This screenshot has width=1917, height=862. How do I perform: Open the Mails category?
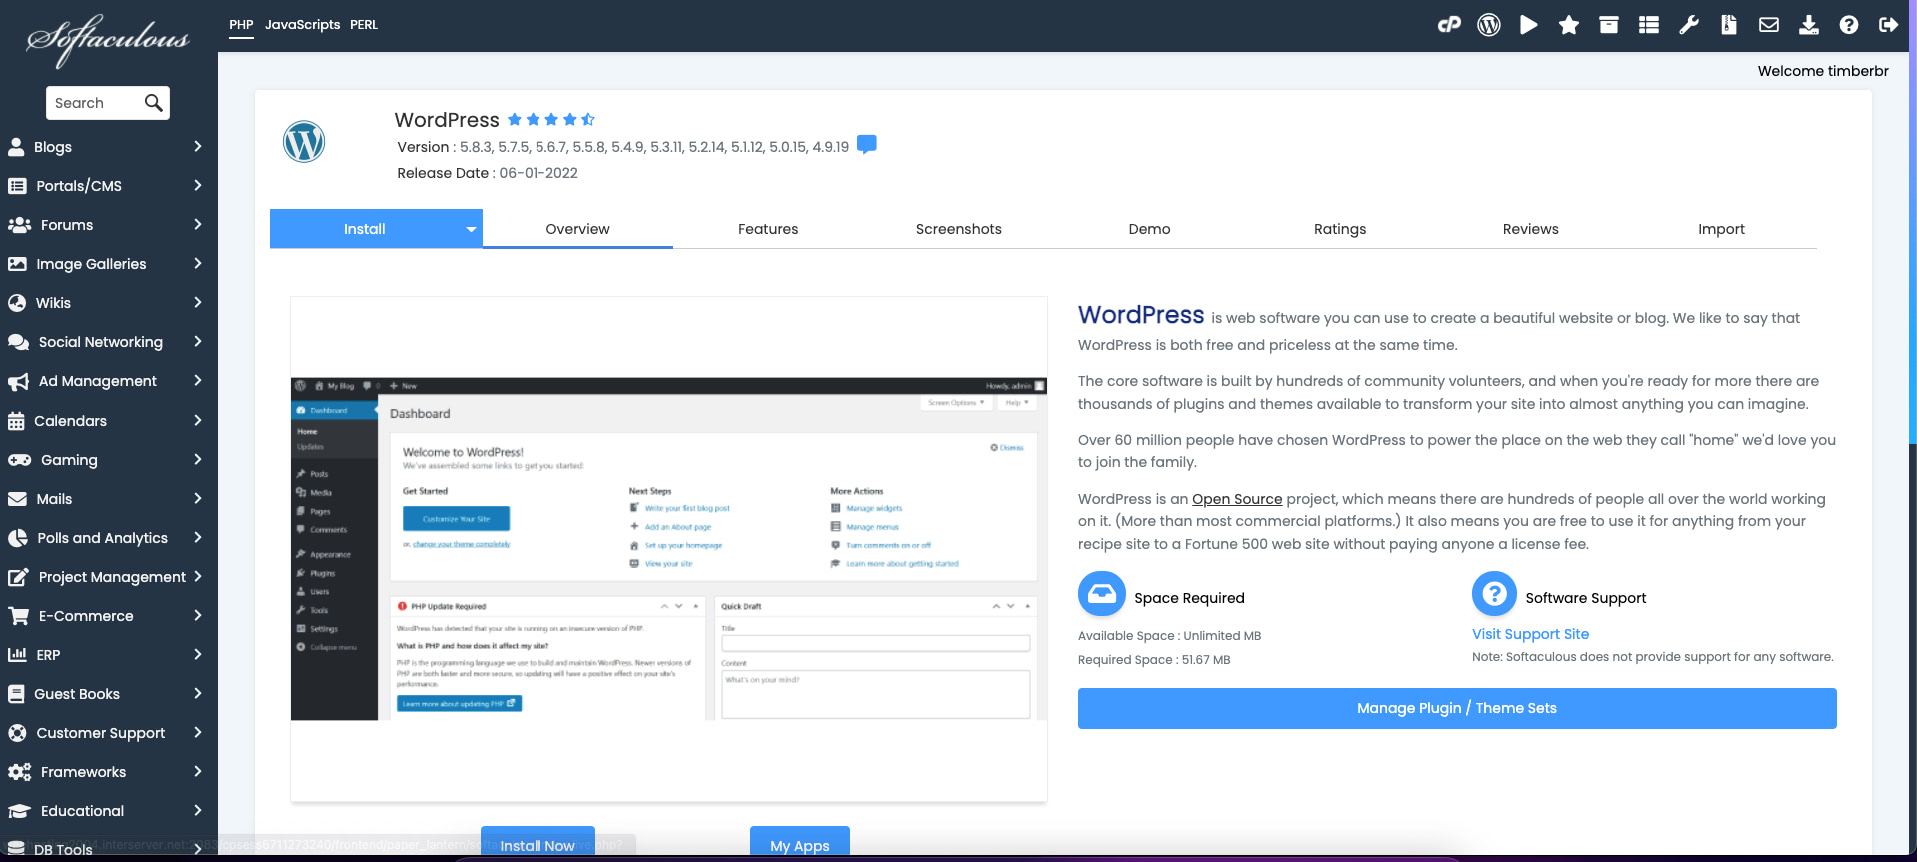108,499
